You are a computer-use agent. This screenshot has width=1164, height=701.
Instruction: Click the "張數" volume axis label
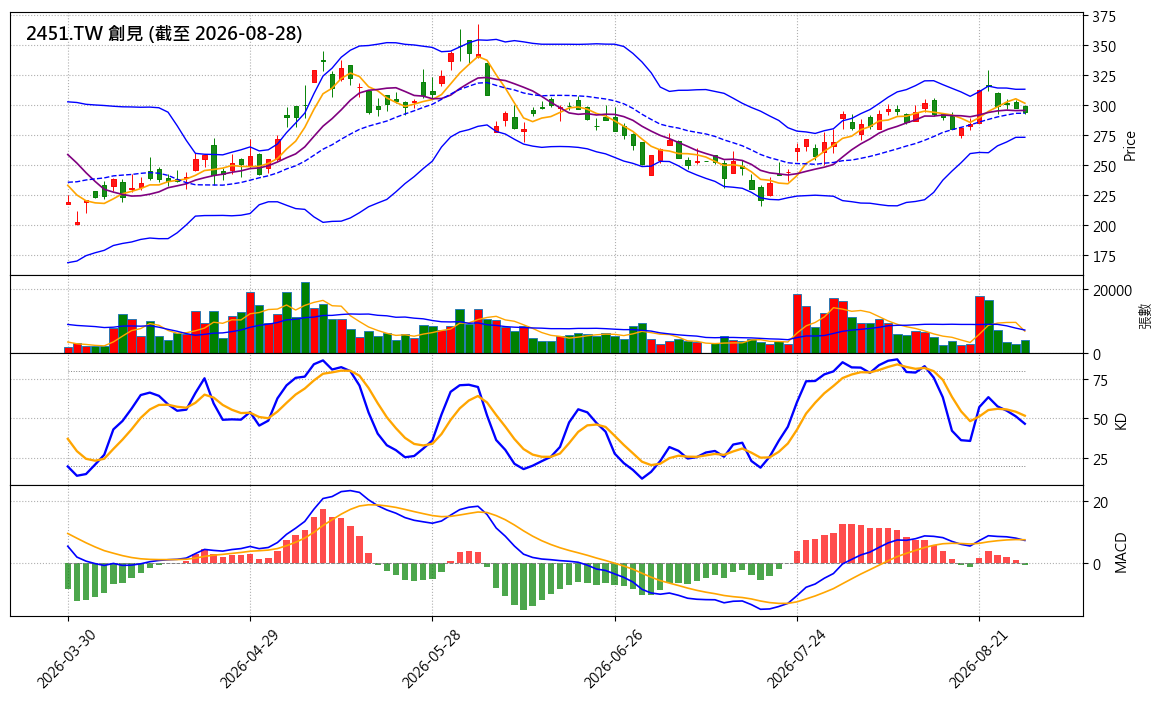pos(1144,316)
